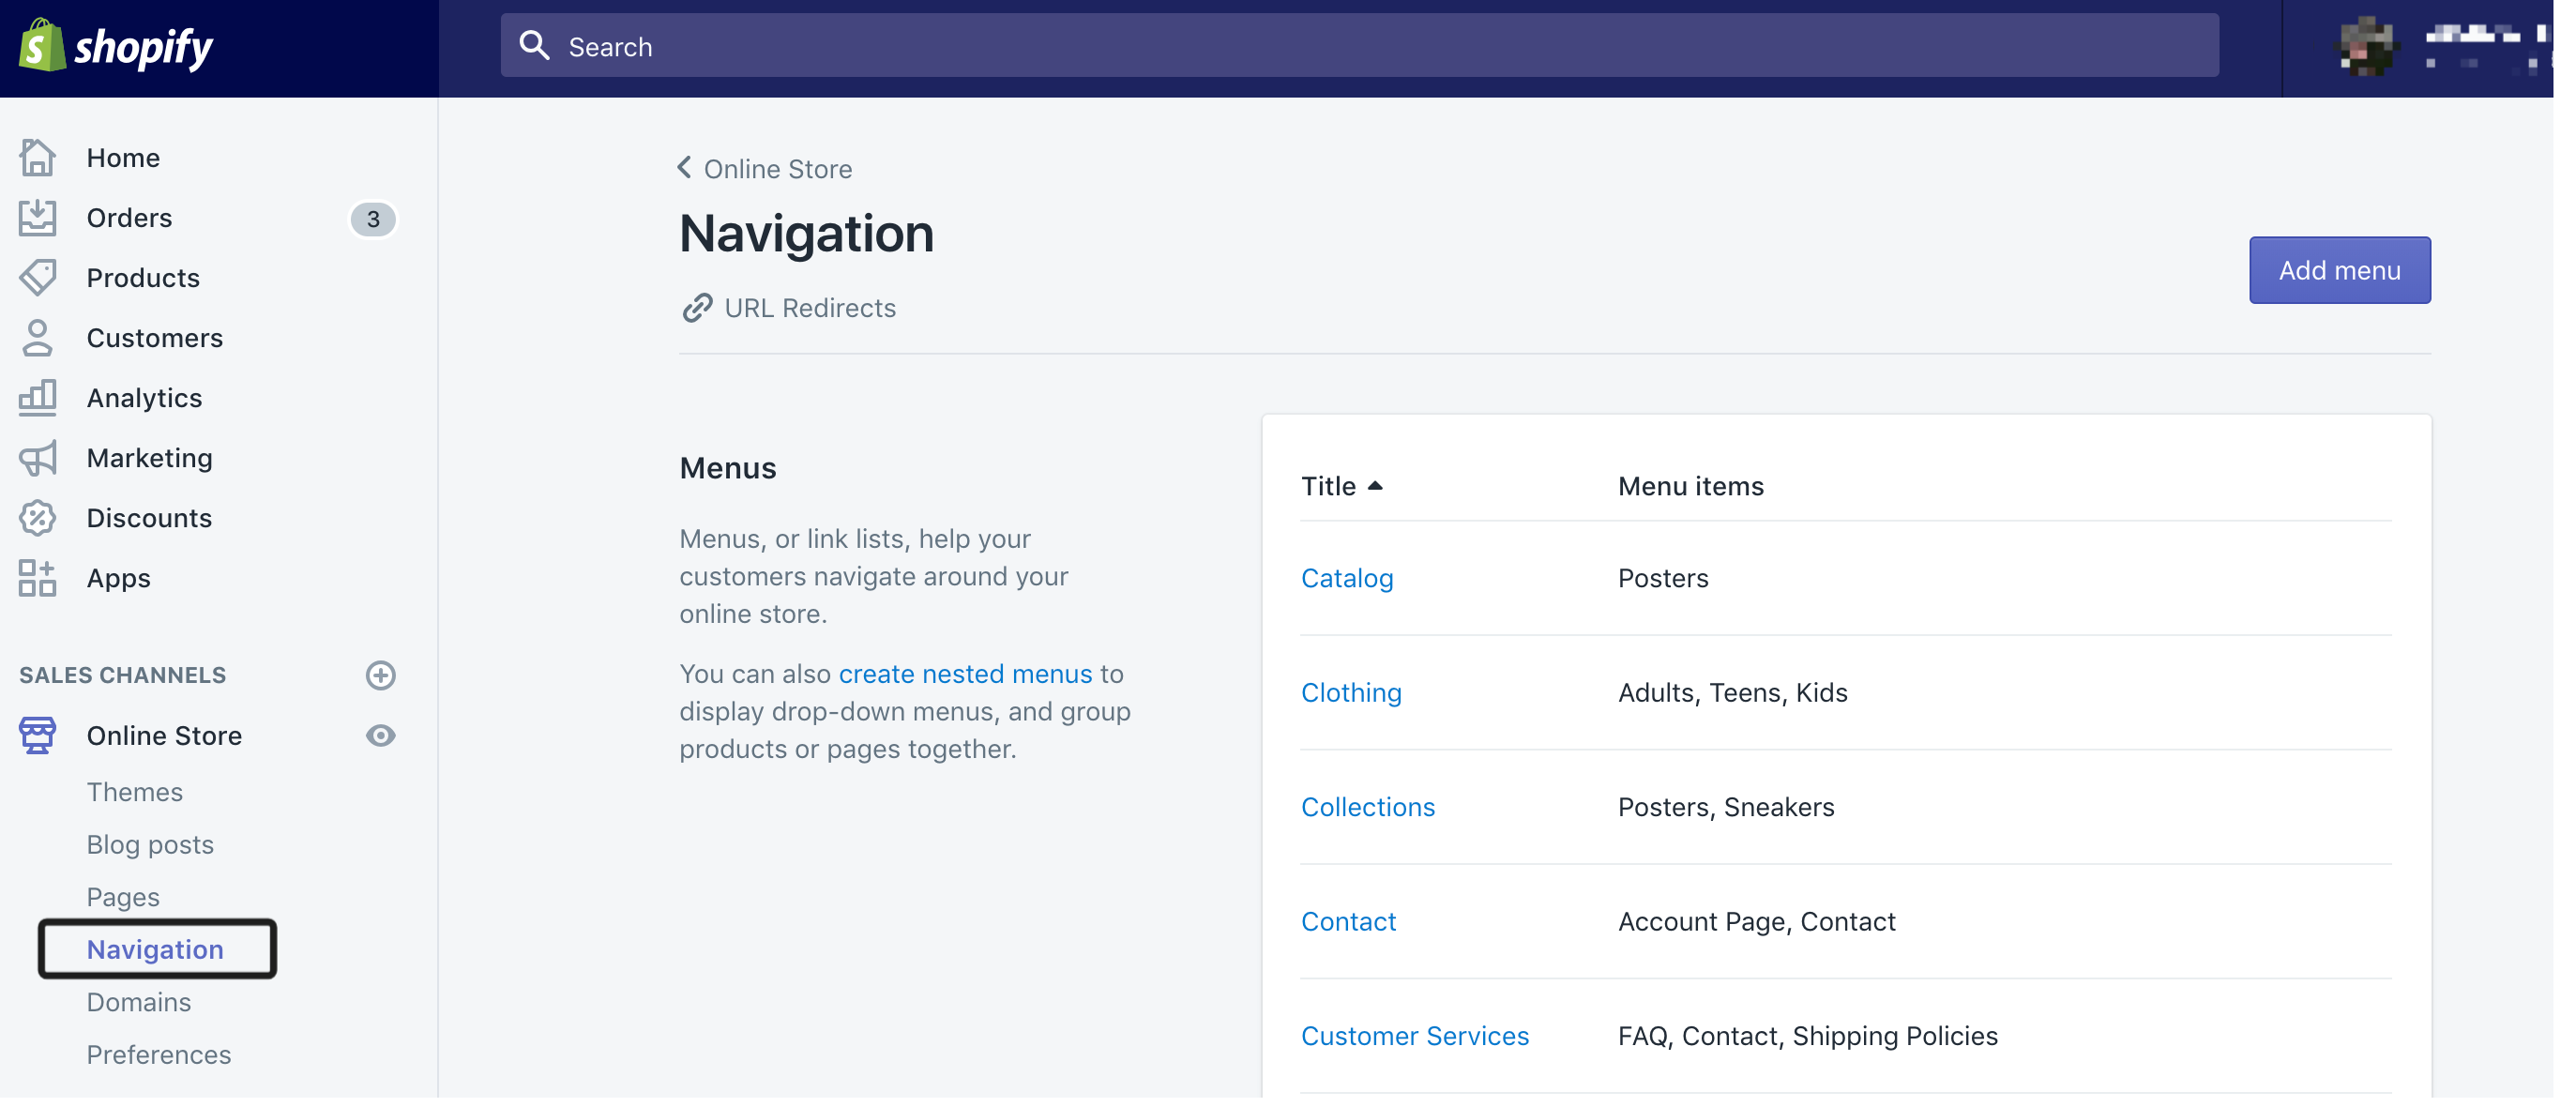Open the URL Redirects link

pos(809,308)
